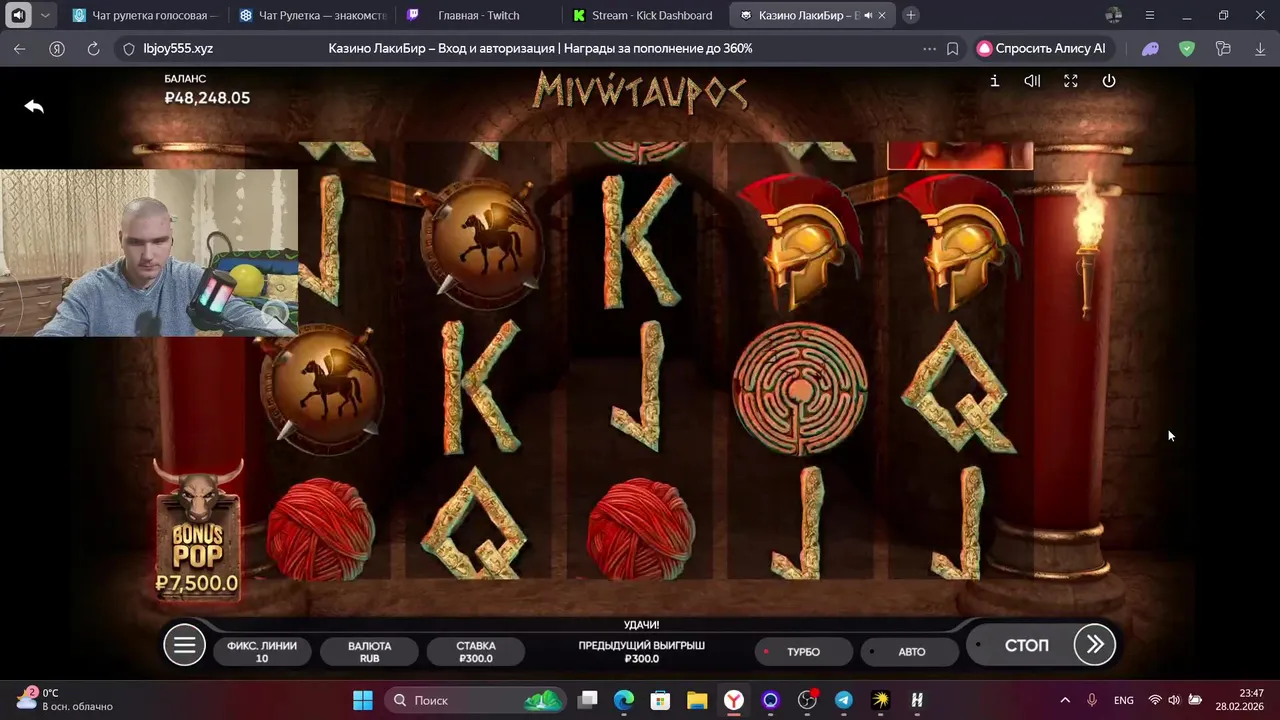Switch the ENG input language
Screen dimensions: 1280x720
click(1124, 700)
